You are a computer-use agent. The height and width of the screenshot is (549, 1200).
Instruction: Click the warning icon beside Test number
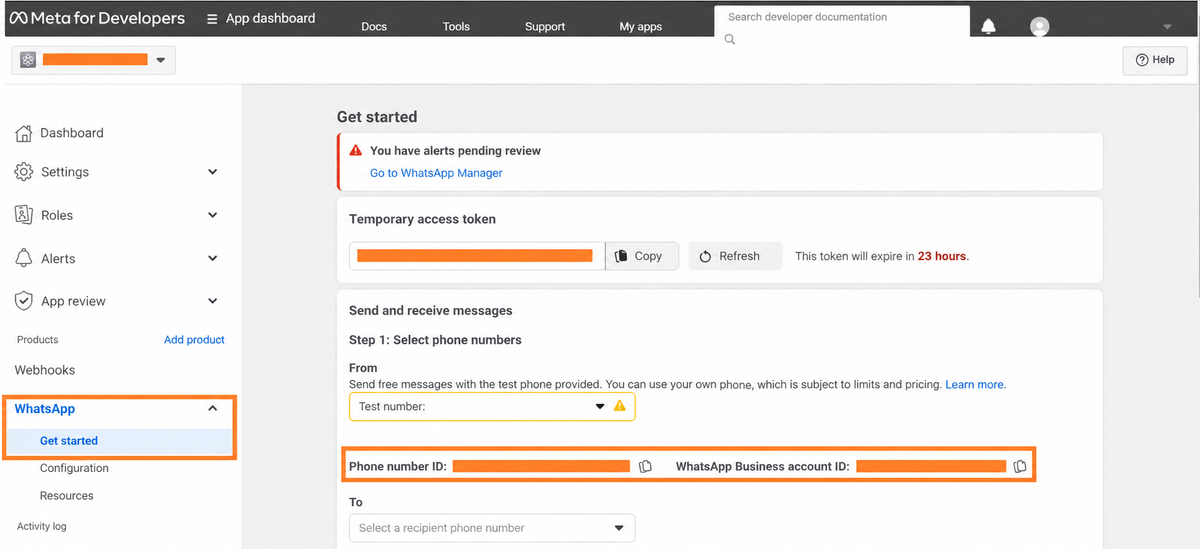tap(619, 406)
